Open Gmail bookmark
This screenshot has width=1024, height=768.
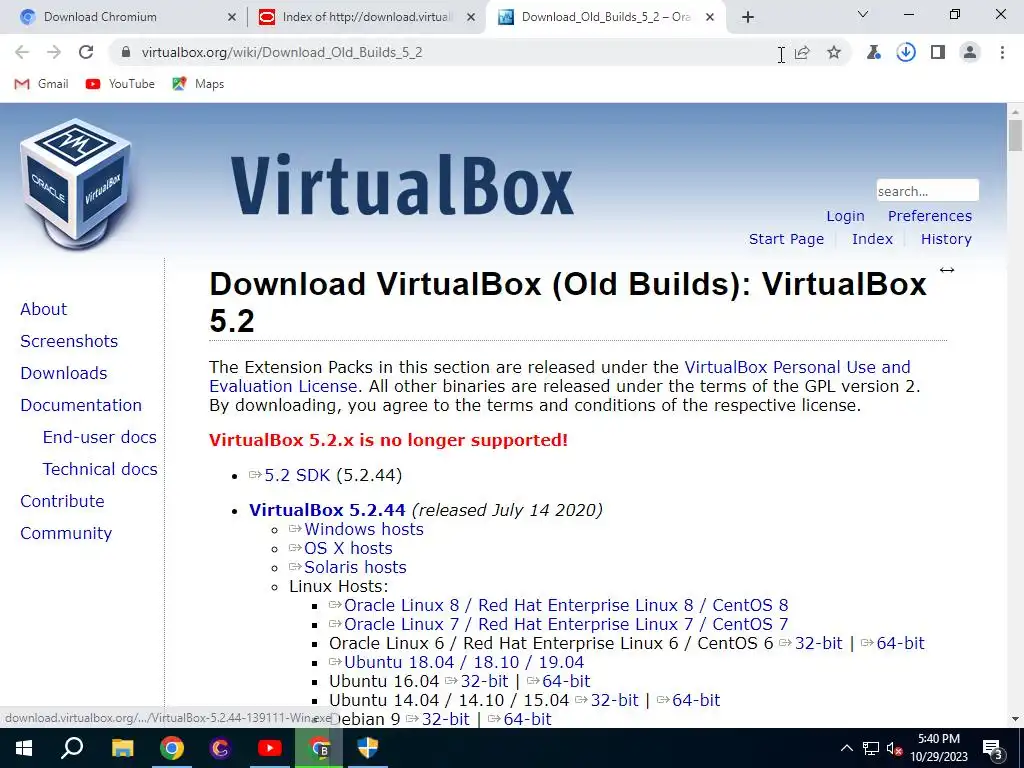(42, 84)
